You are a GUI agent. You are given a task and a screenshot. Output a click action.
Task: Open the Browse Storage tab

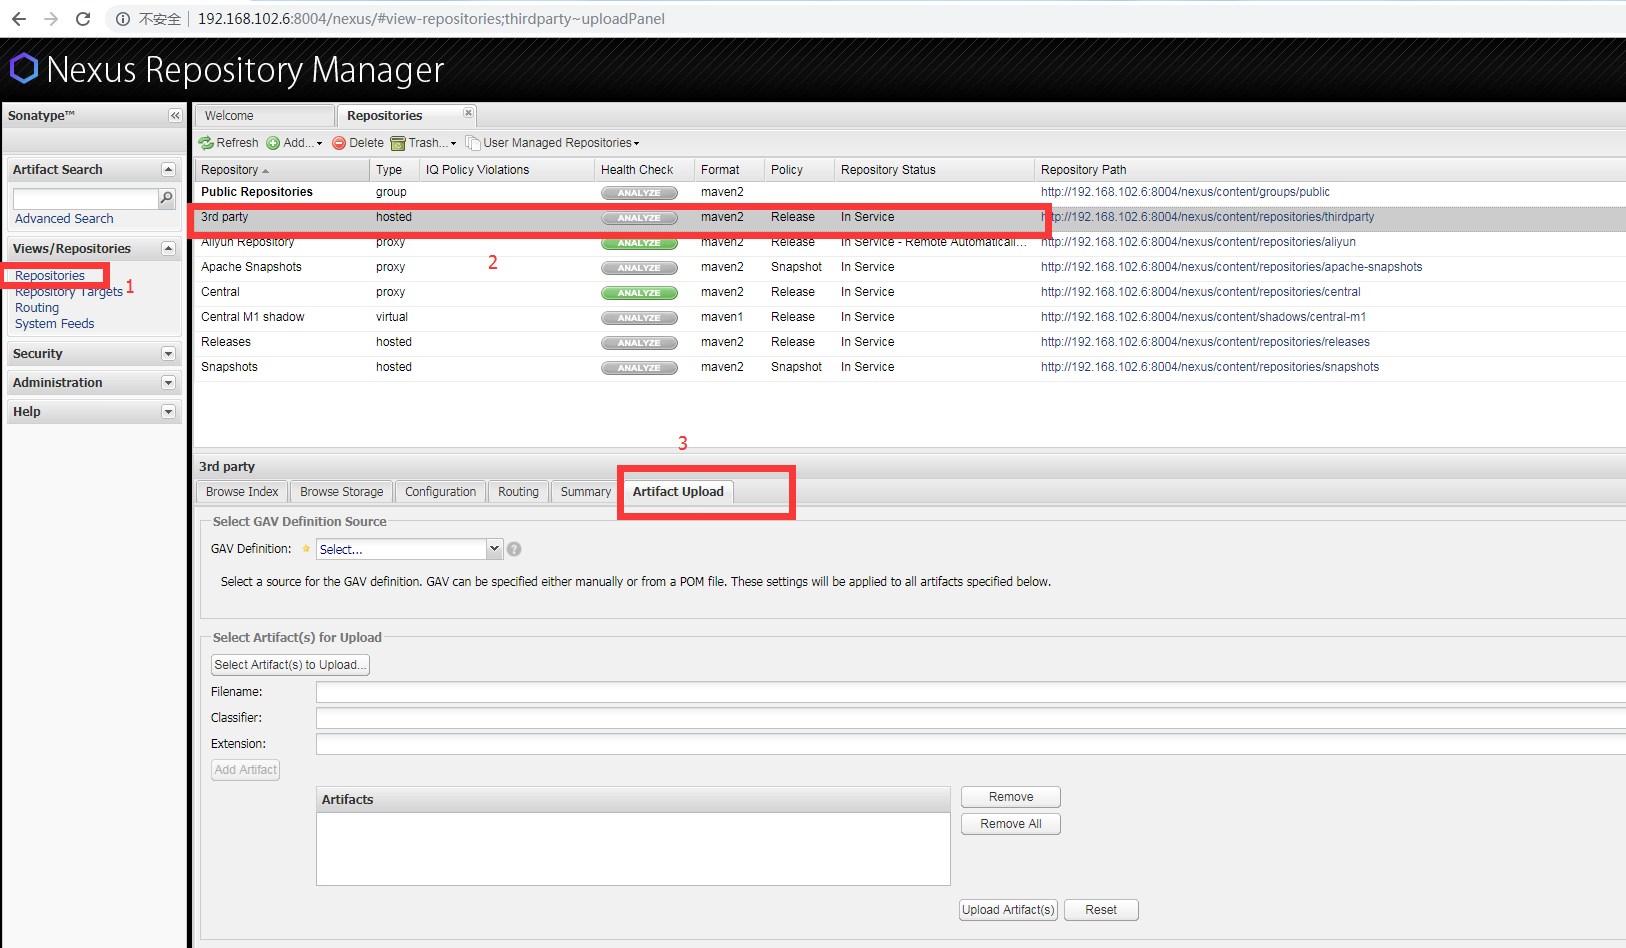342,492
